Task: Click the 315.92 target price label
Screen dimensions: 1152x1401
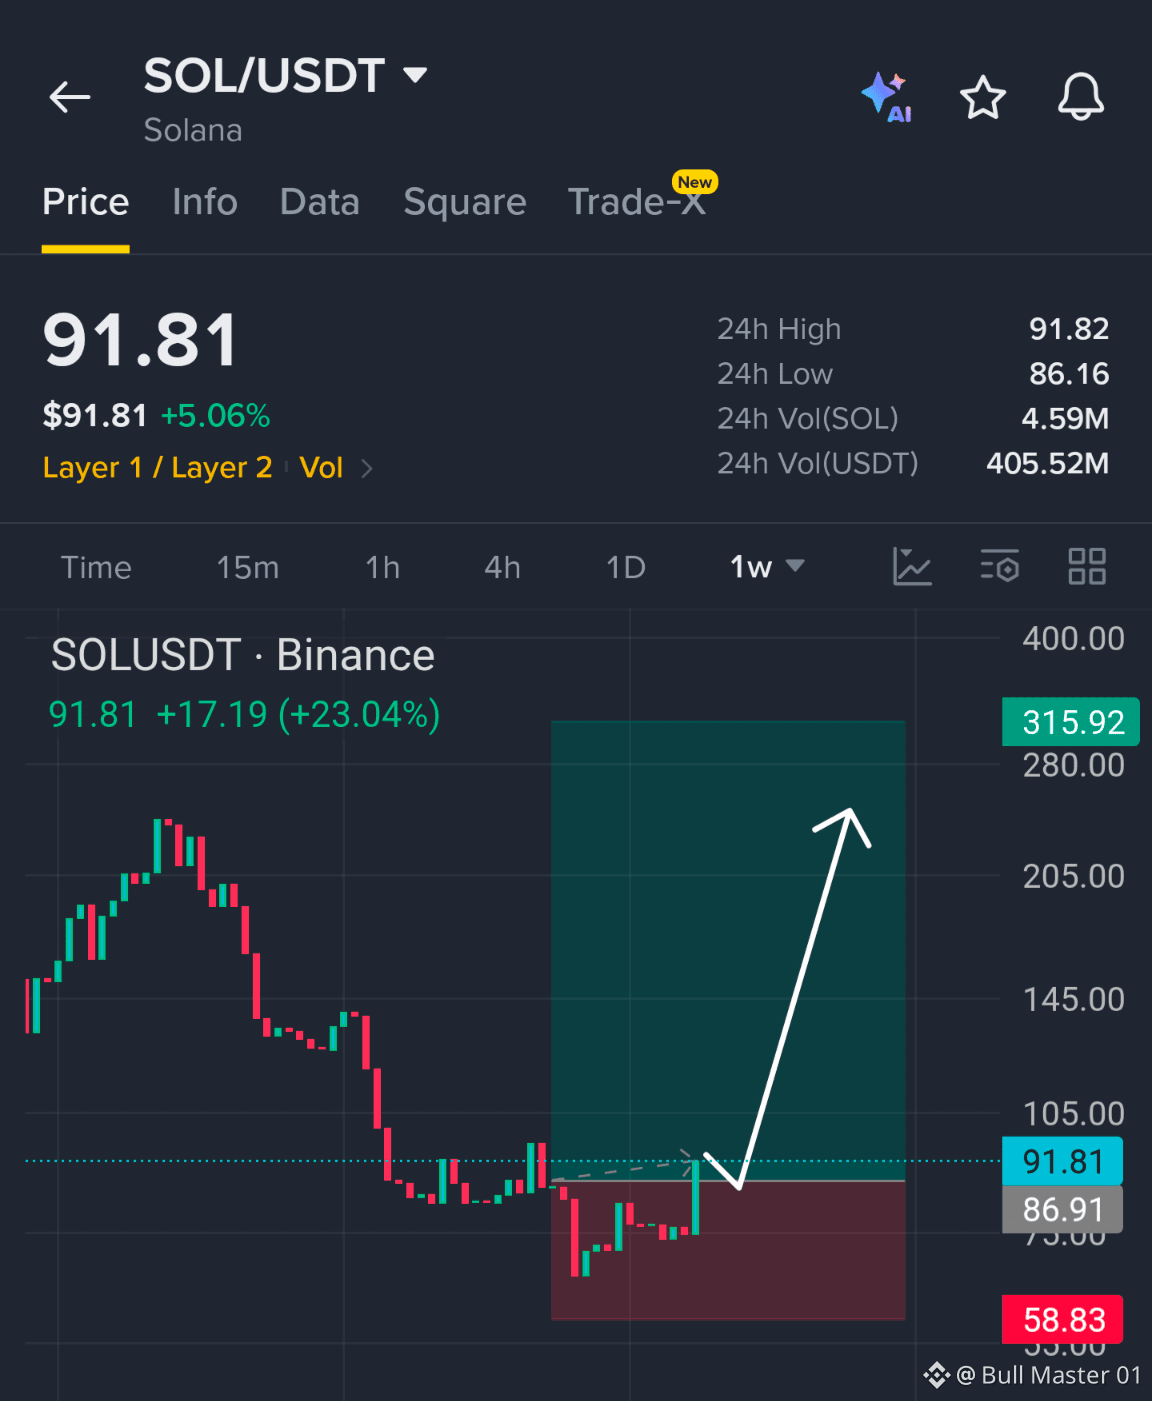Action: click(1071, 721)
